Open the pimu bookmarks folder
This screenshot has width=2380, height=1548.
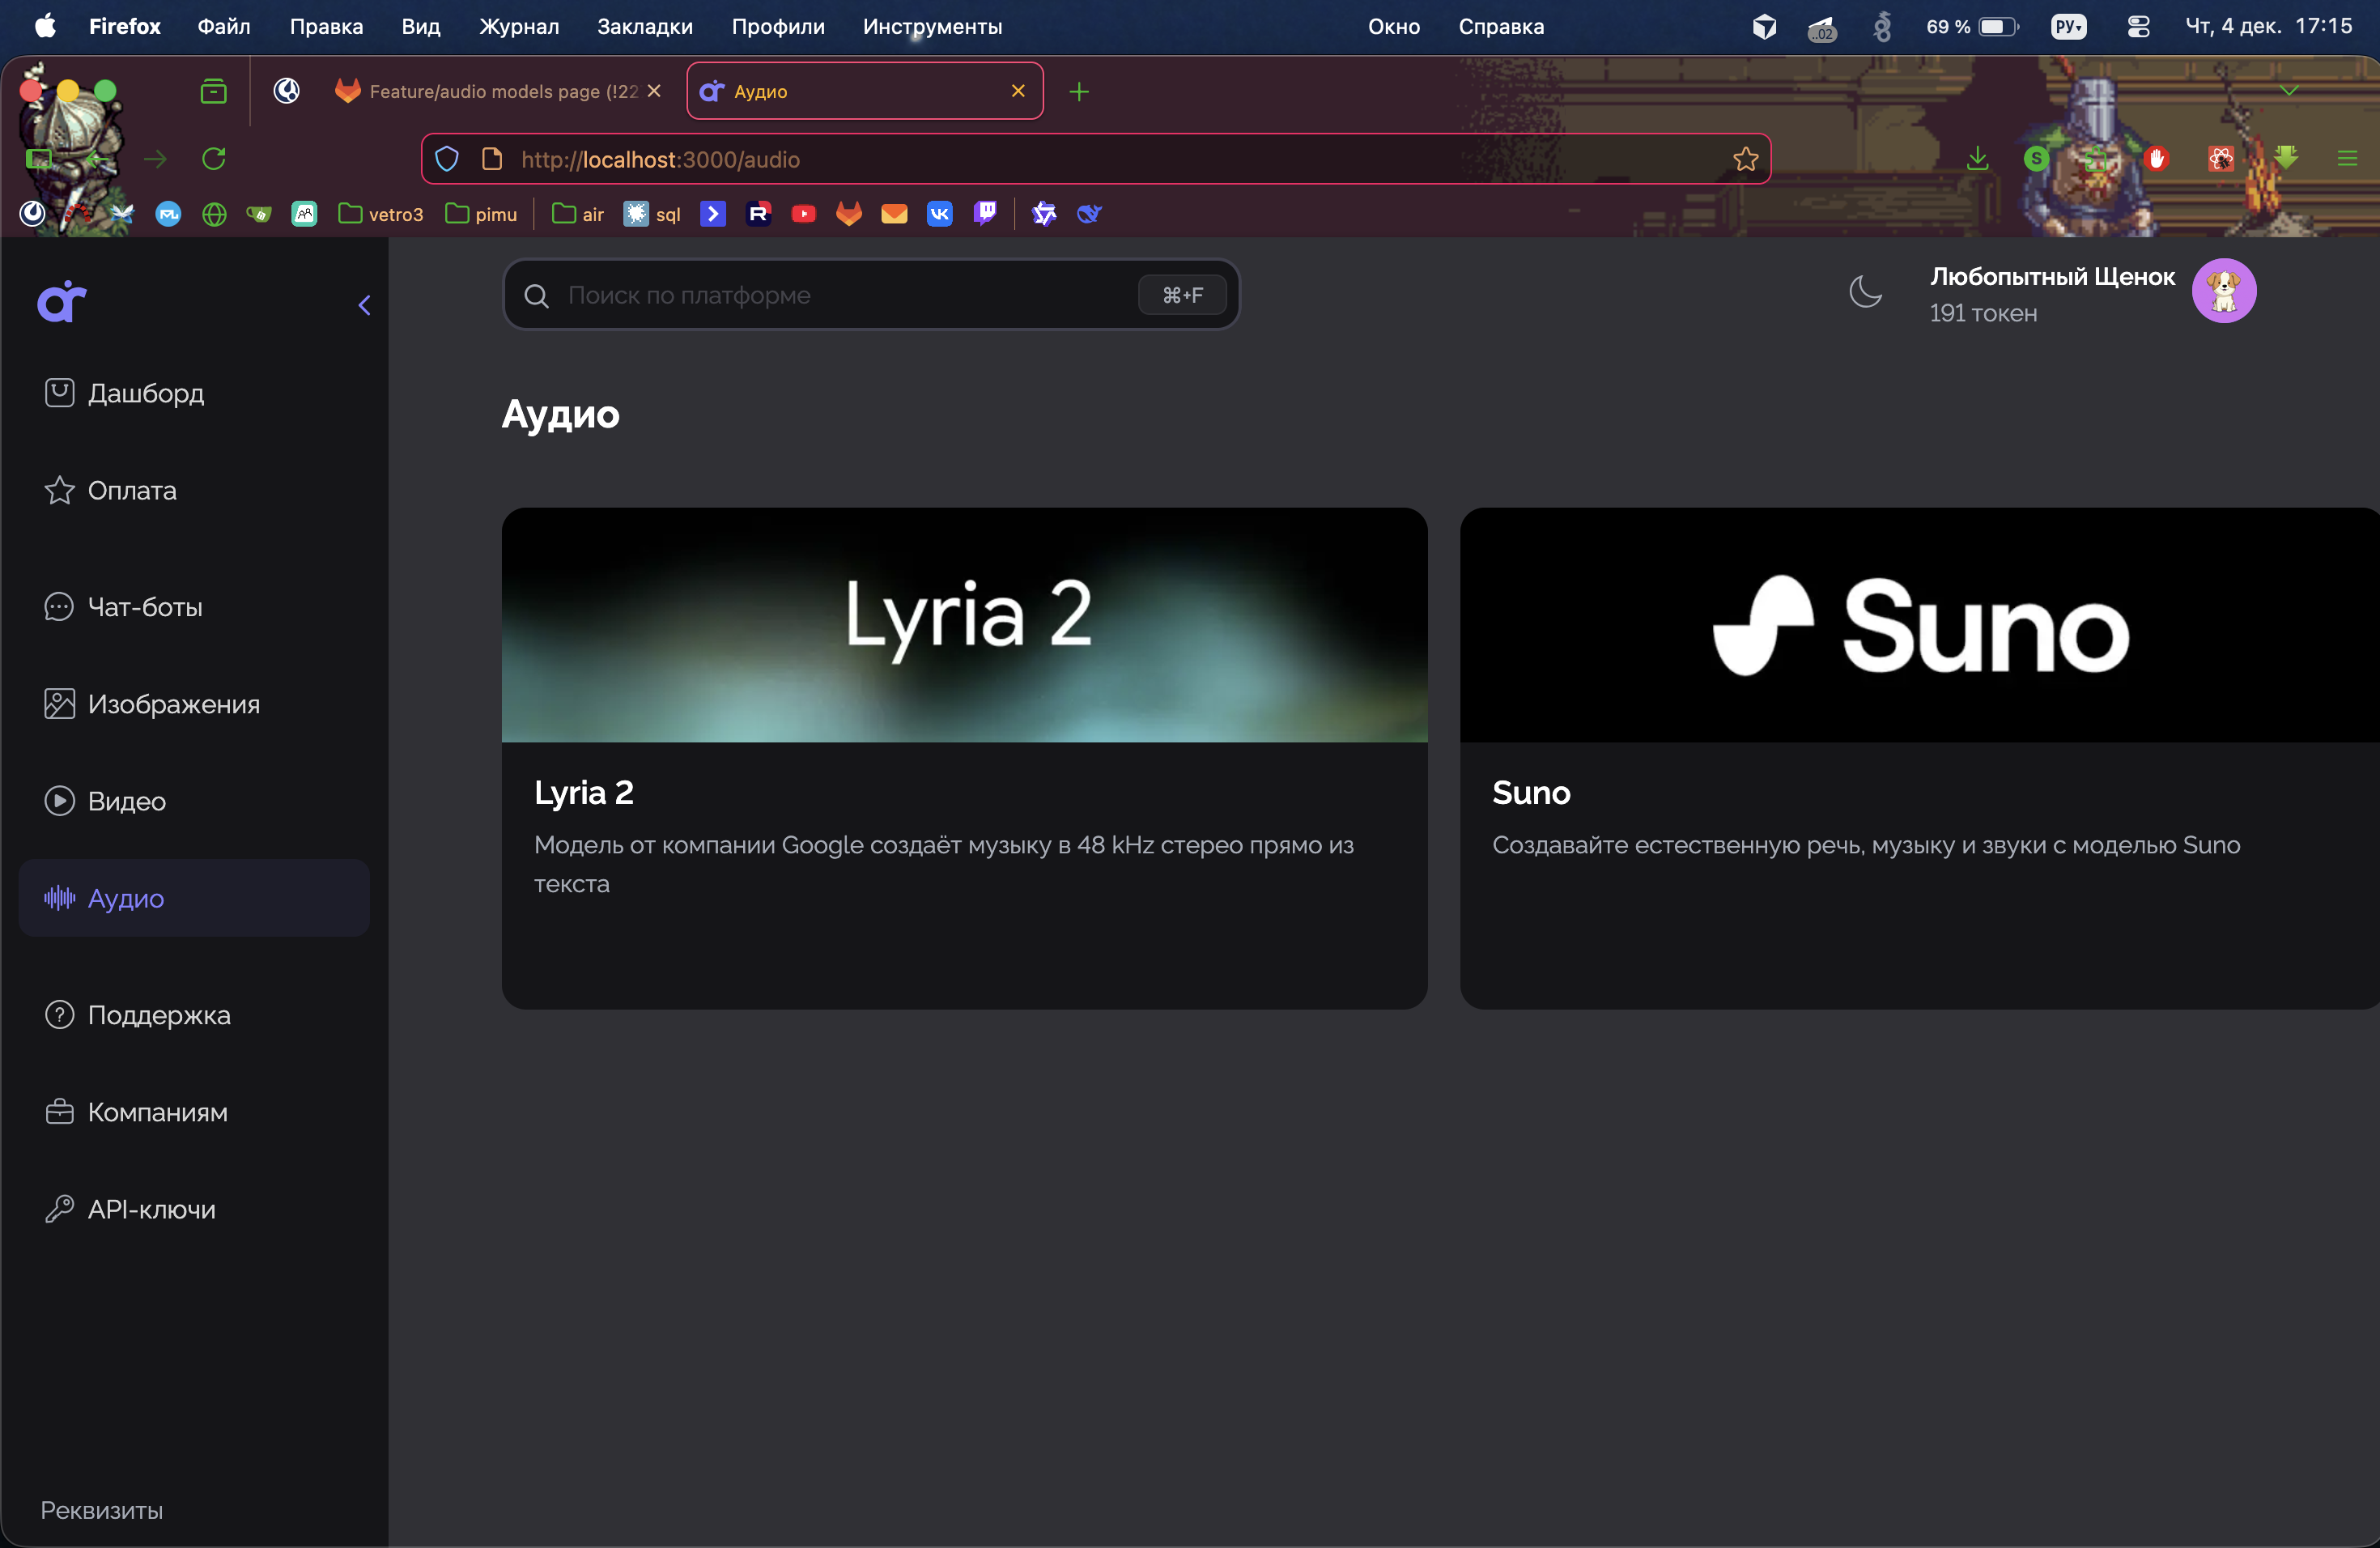pyautogui.click(x=481, y=214)
